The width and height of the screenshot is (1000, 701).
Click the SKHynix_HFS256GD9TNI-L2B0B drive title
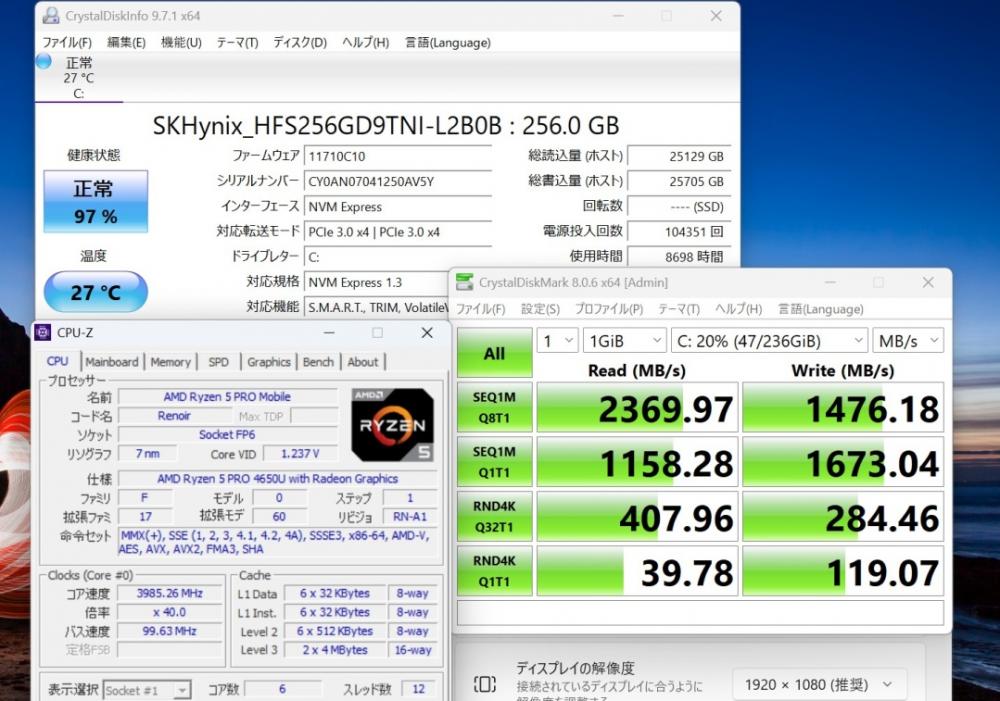386,126
